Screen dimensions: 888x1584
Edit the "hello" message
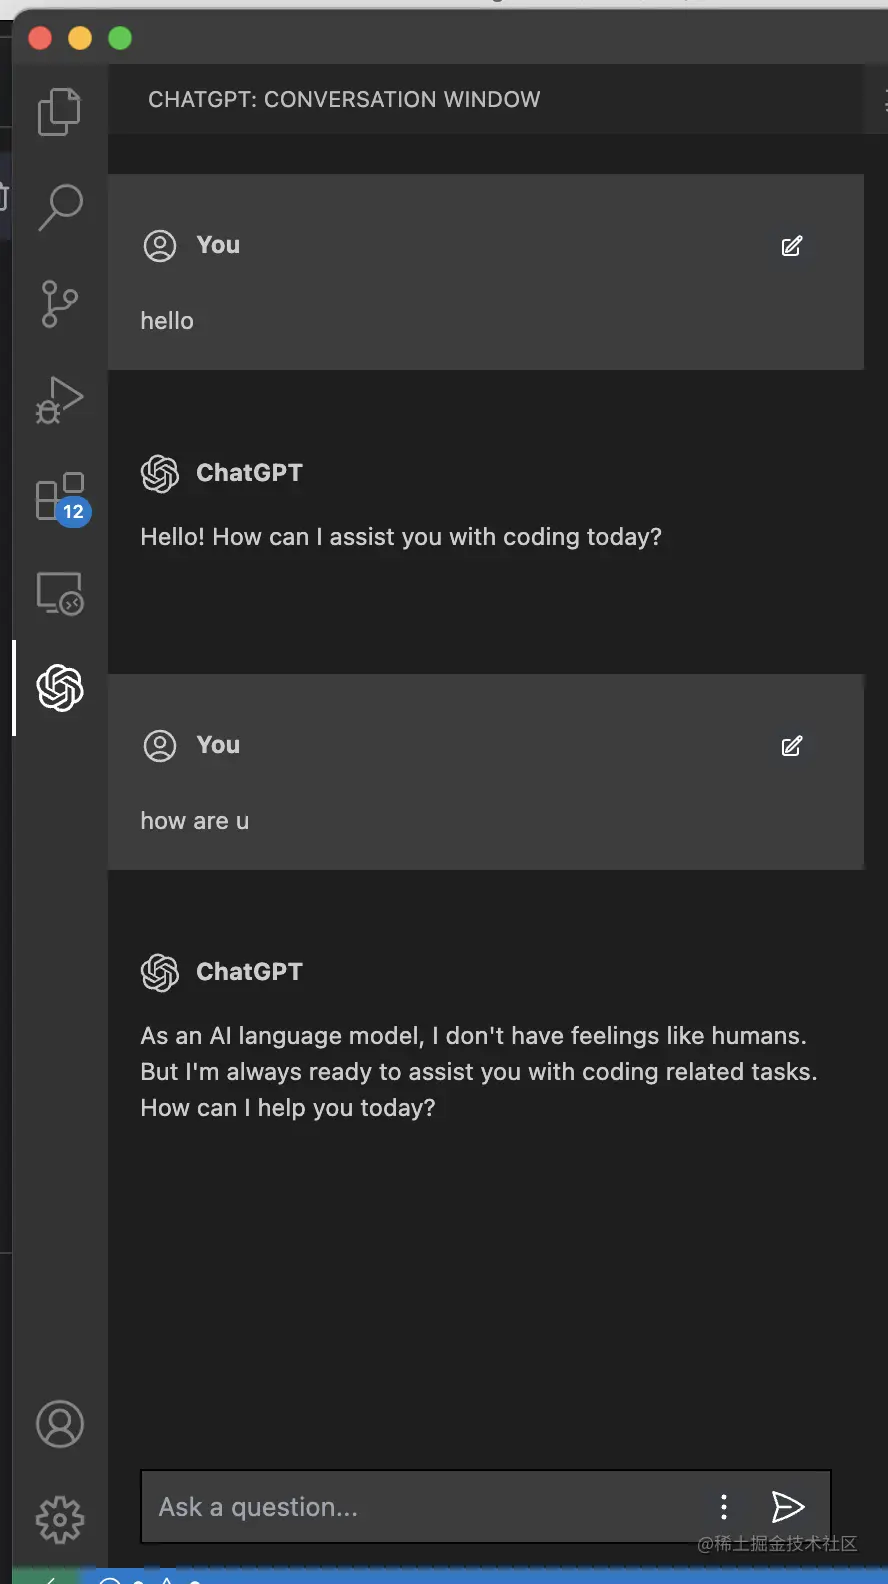coord(791,246)
